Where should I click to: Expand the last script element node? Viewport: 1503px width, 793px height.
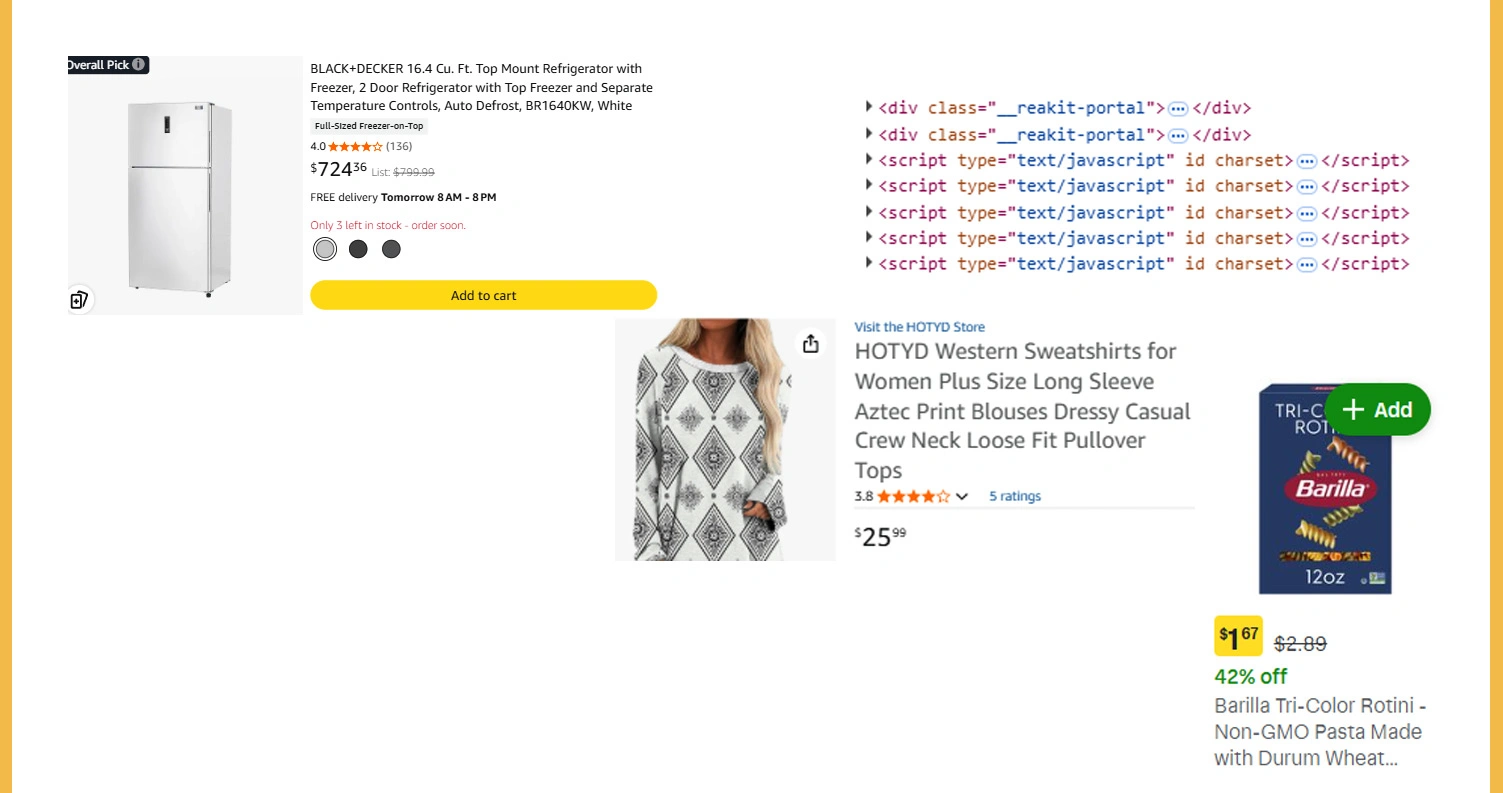click(868, 264)
